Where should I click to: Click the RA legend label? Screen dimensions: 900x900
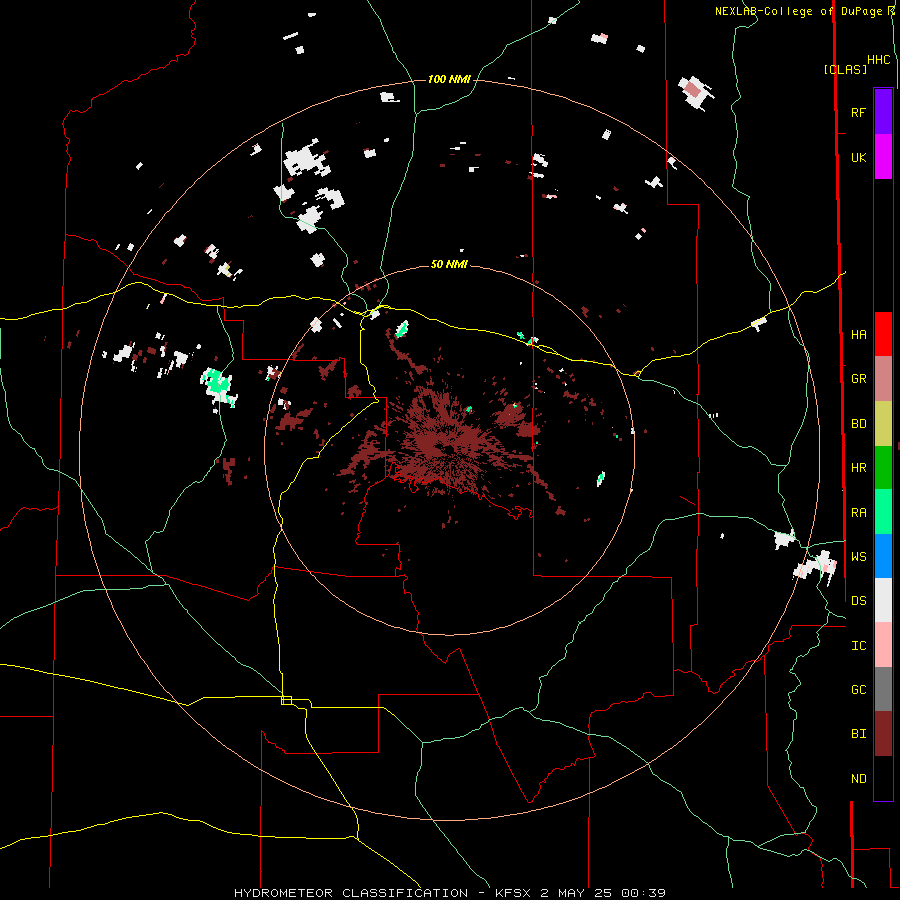[858, 513]
